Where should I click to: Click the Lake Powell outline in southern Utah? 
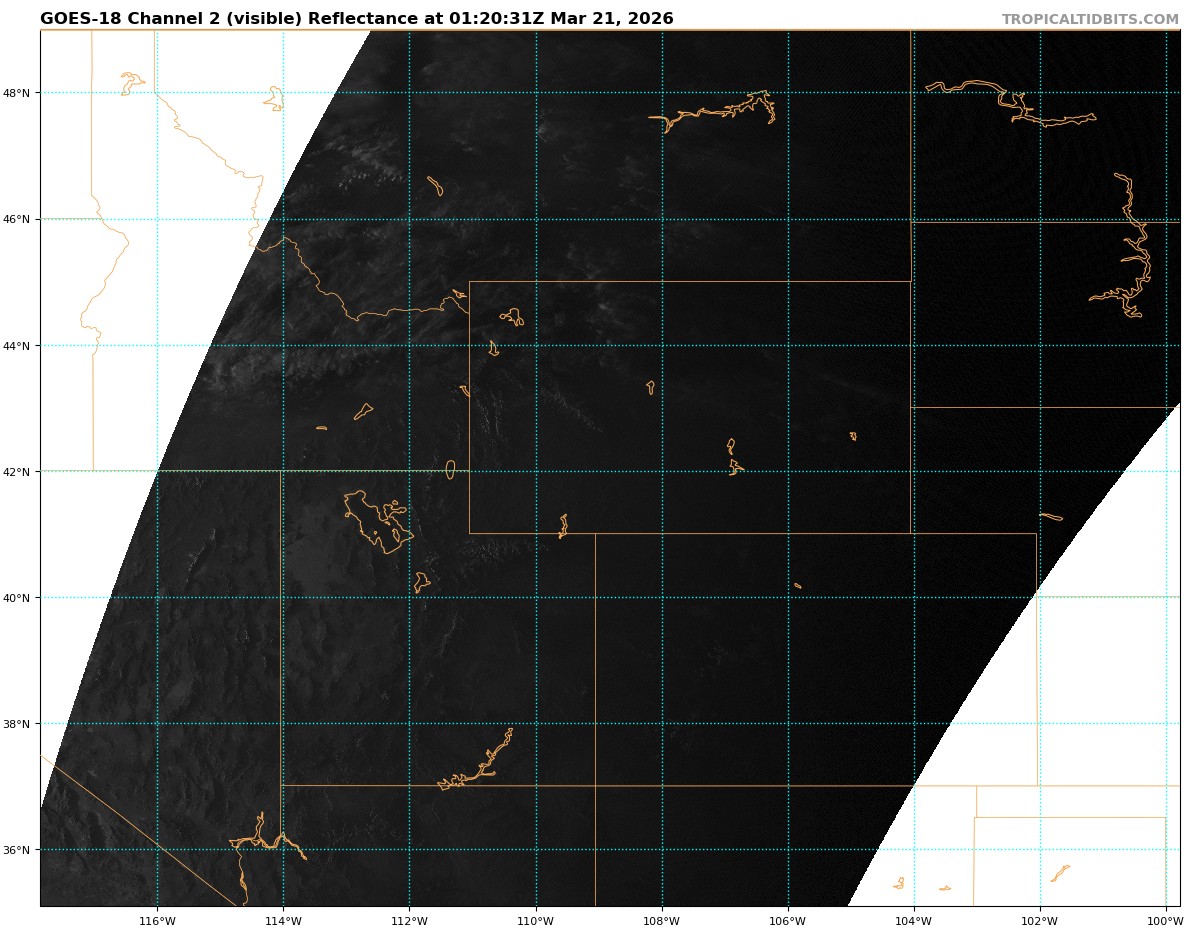point(482,767)
